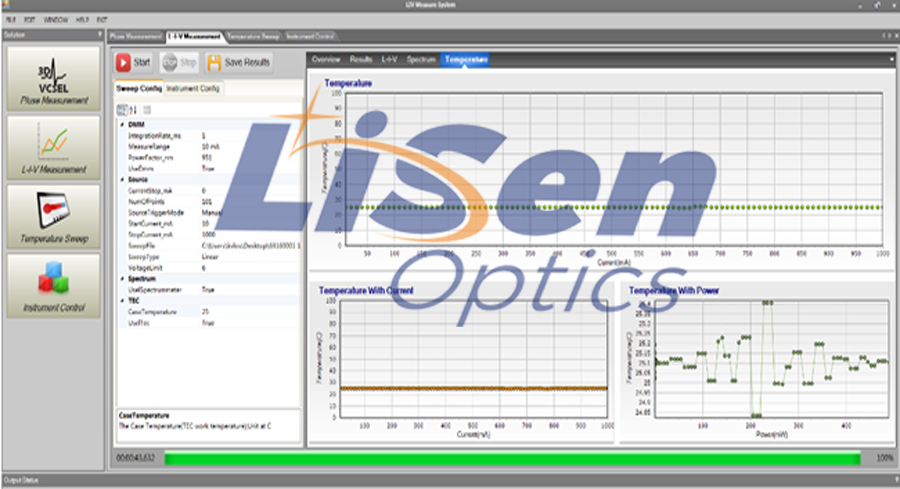Select the Instrument Config tab
900x489 pixels.
click(193, 88)
